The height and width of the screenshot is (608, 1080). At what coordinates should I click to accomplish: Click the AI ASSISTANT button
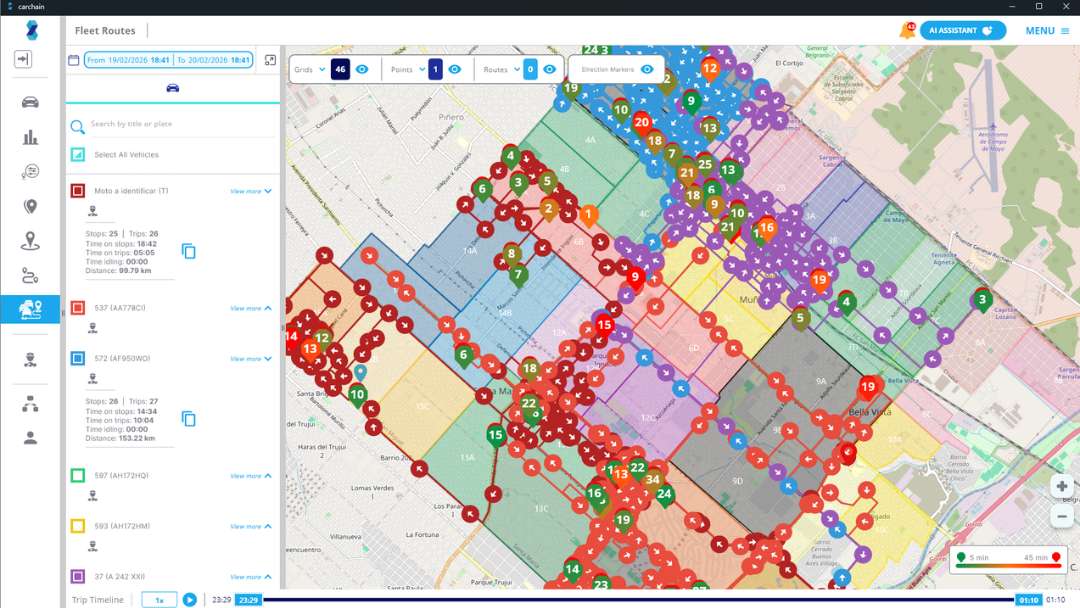pyautogui.click(x=961, y=30)
